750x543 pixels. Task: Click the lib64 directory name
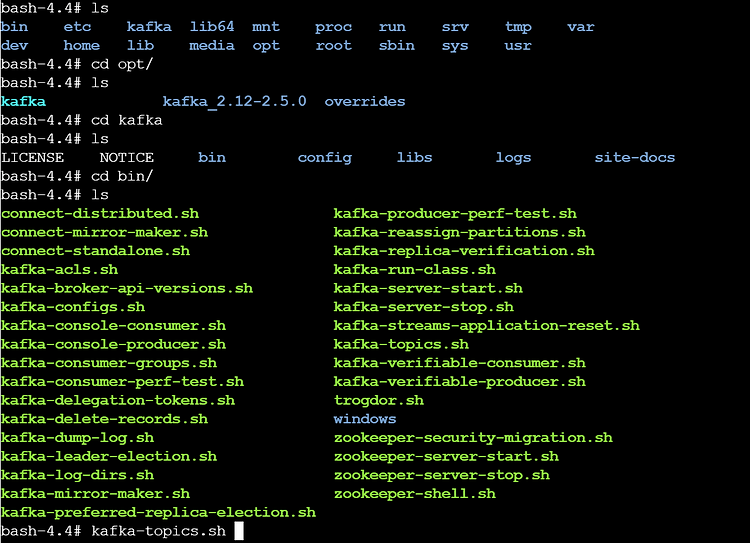pyautogui.click(x=212, y=27)
